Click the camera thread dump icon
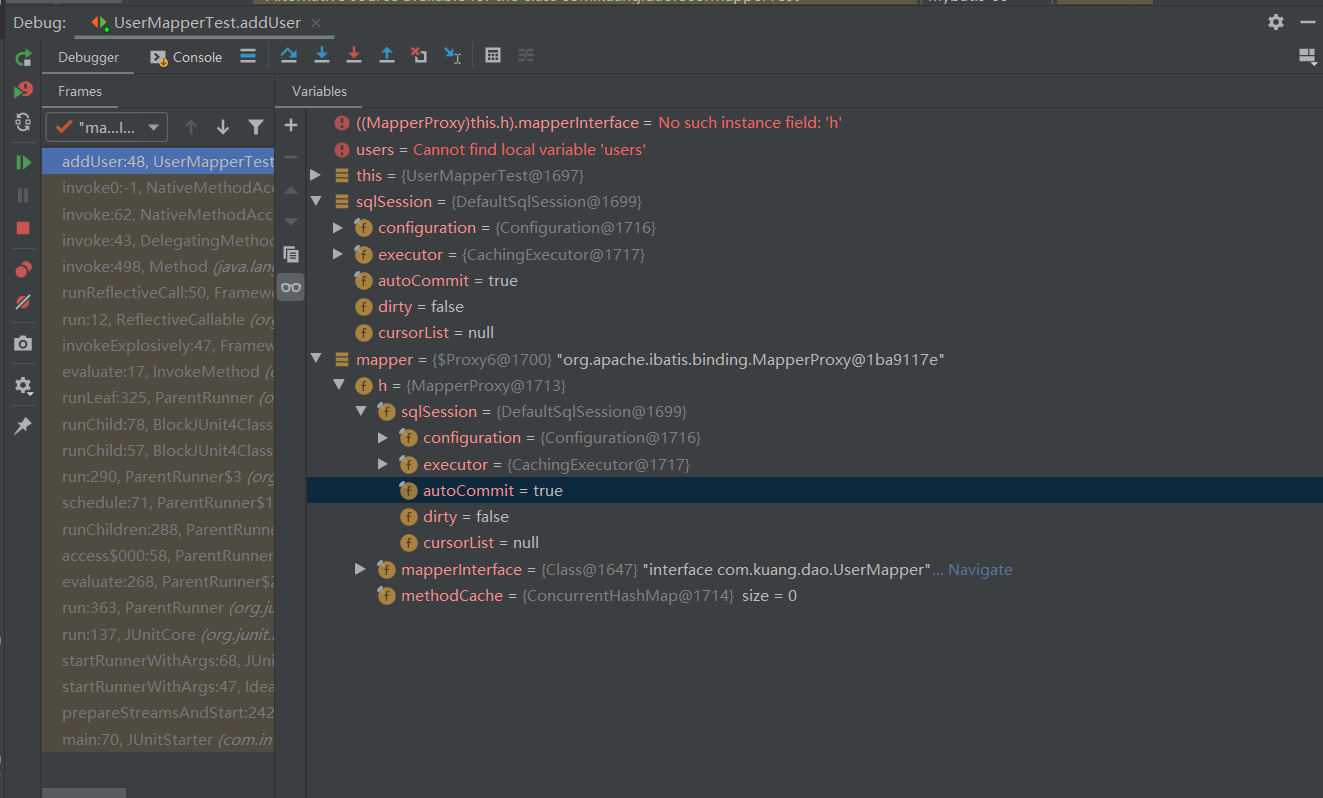1323x798 pixels. tap(22, 343)
